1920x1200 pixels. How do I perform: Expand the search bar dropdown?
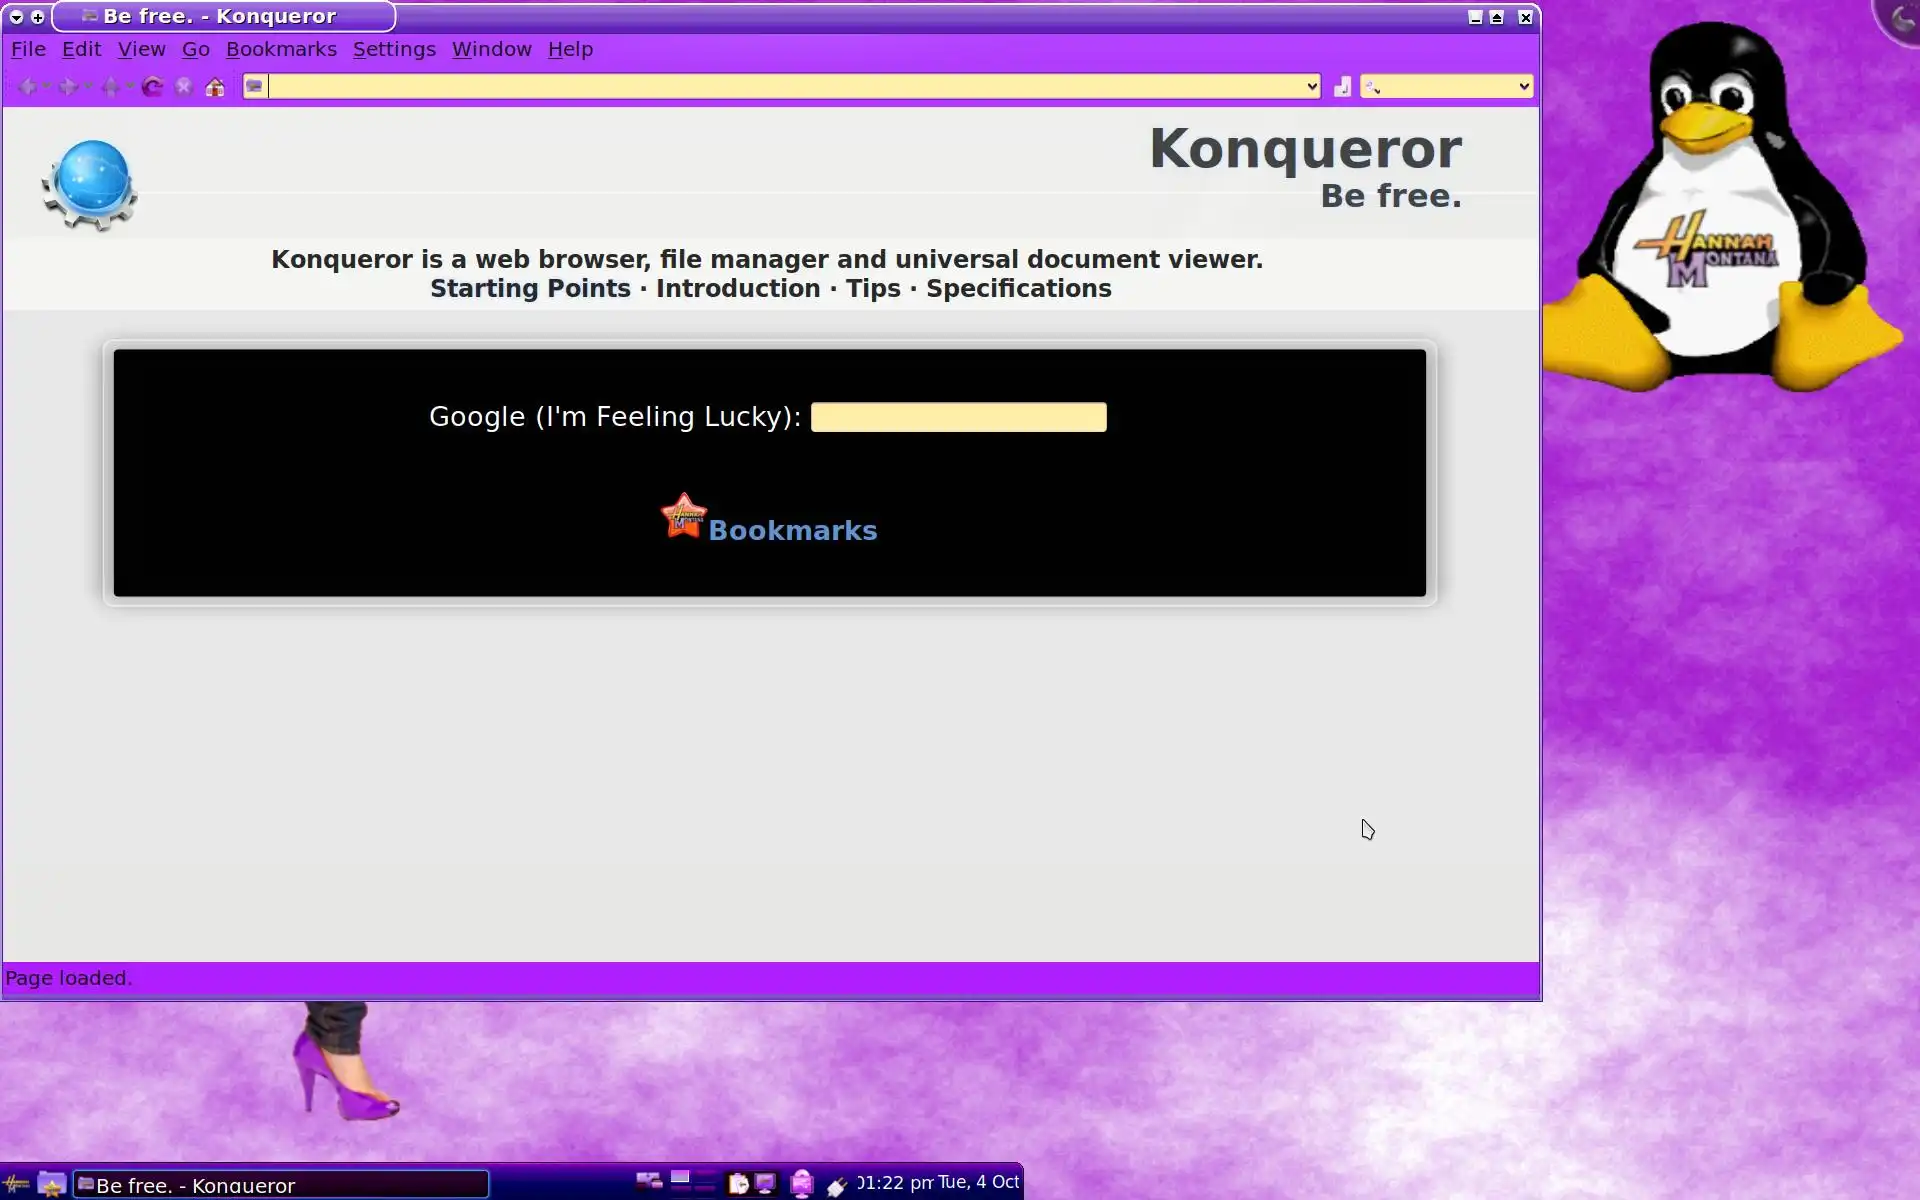click(1524, 87)
